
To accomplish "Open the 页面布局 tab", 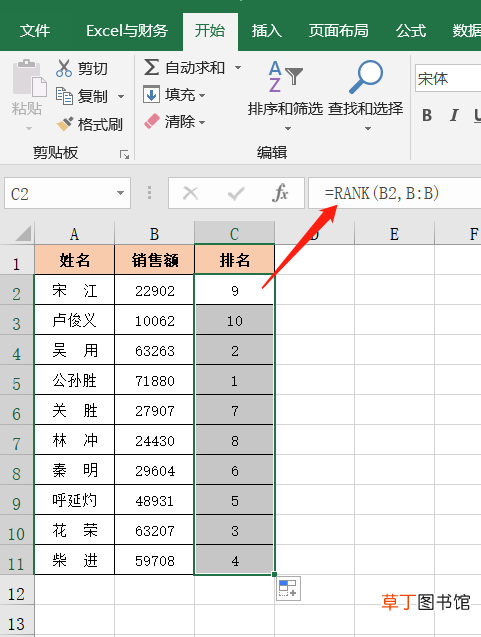I will click(338, 30).
